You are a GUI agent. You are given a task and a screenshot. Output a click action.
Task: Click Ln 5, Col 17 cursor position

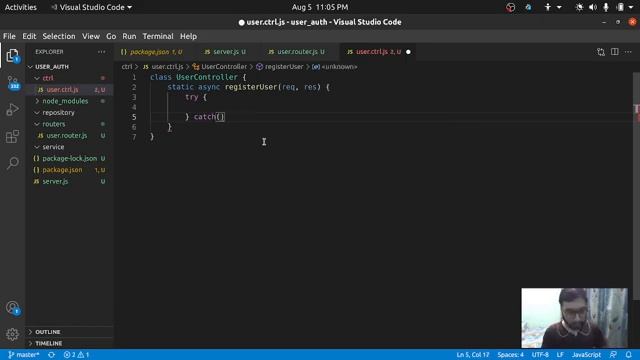[472, 355]
